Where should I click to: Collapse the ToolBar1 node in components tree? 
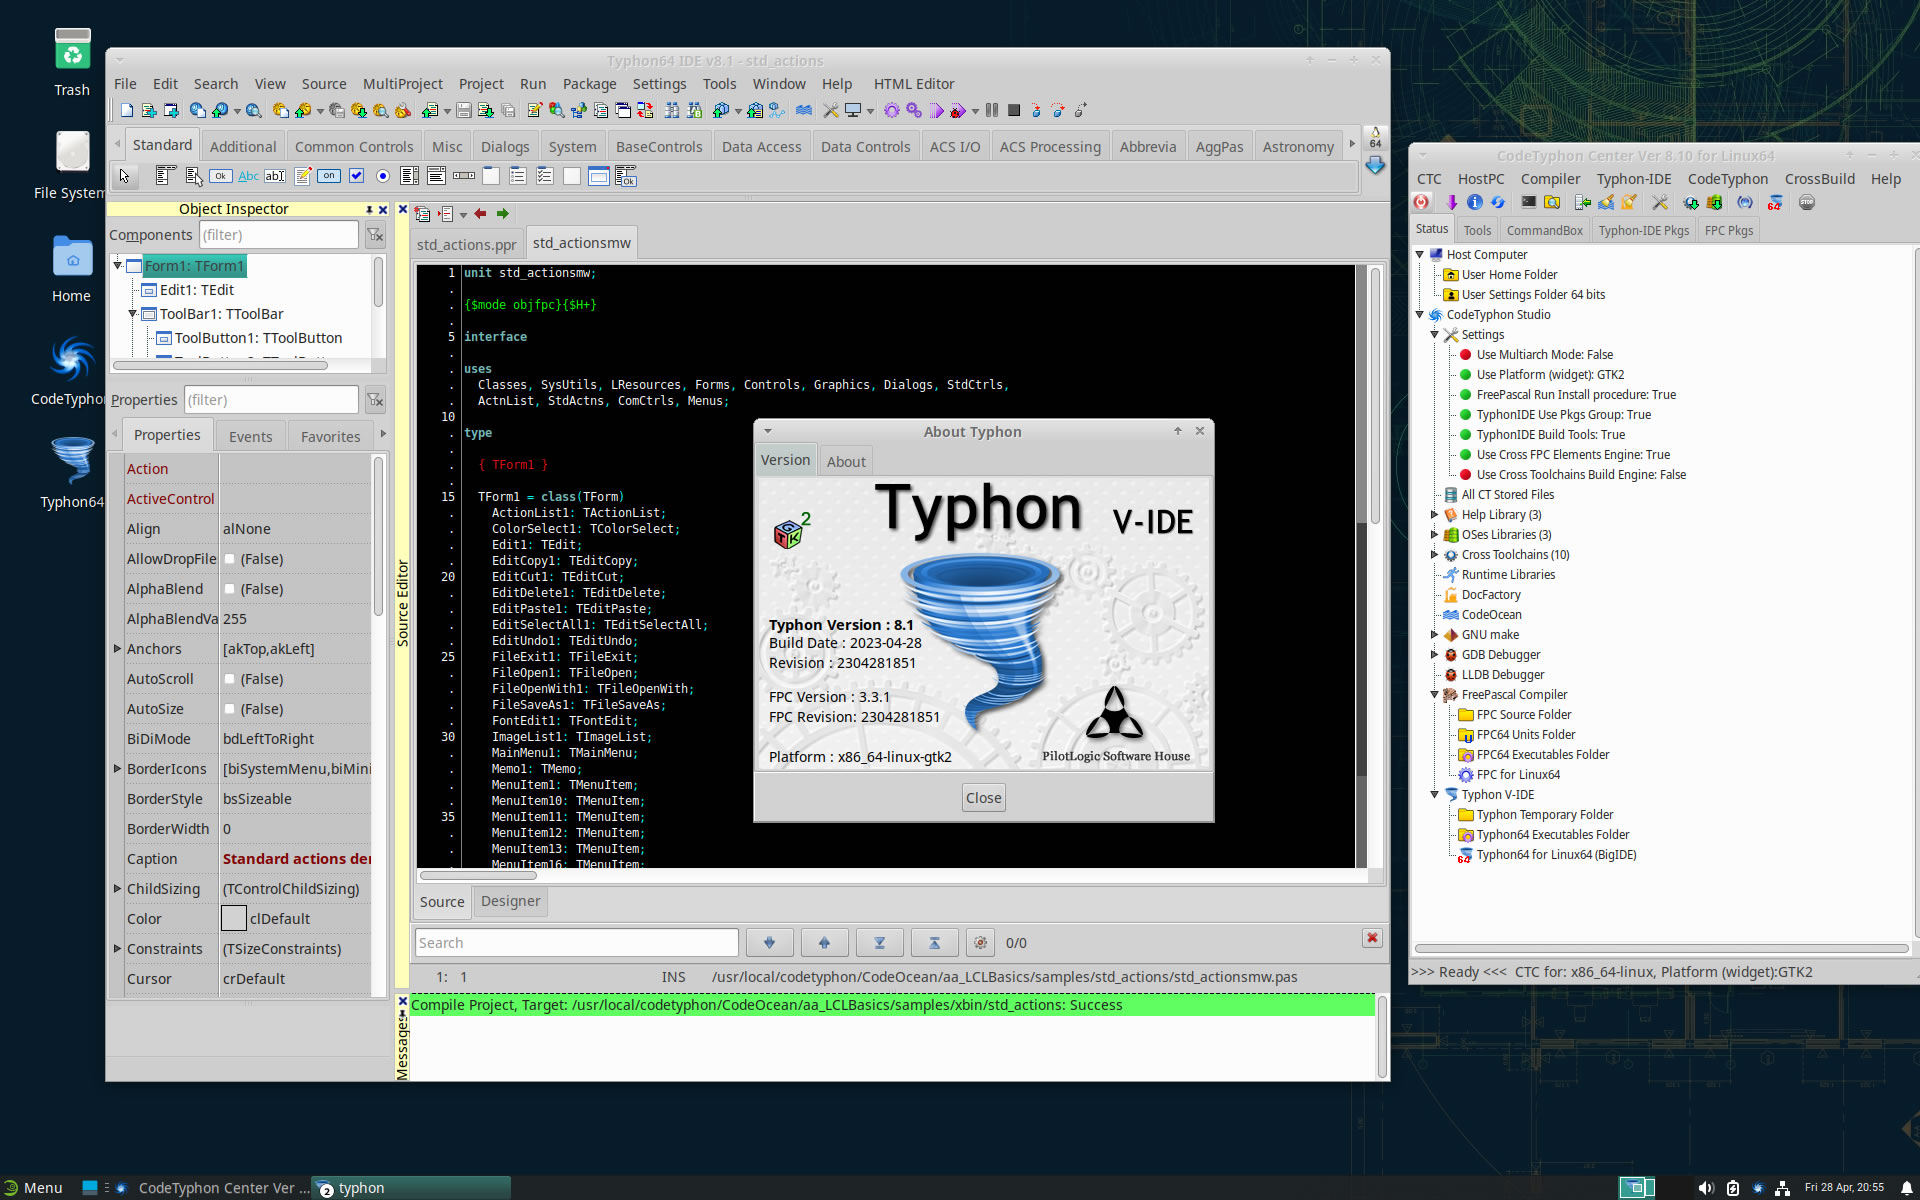133,314
